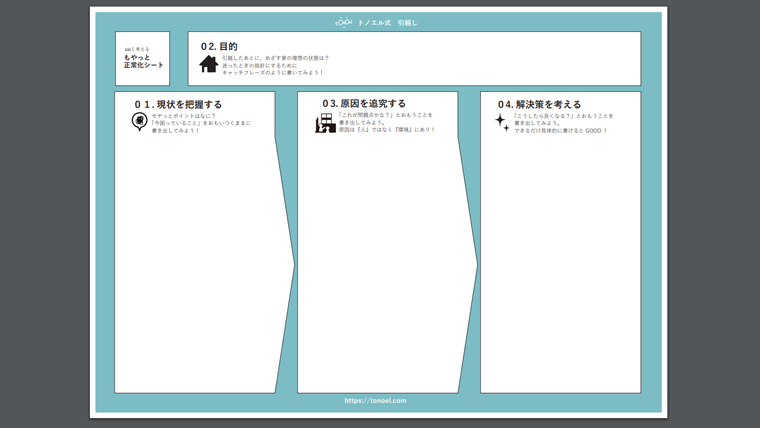The width and height of the screenshot is (760, 428).
Task: Click the small icon above もやっと正常化シート
Action: click(x=128, y=49)
